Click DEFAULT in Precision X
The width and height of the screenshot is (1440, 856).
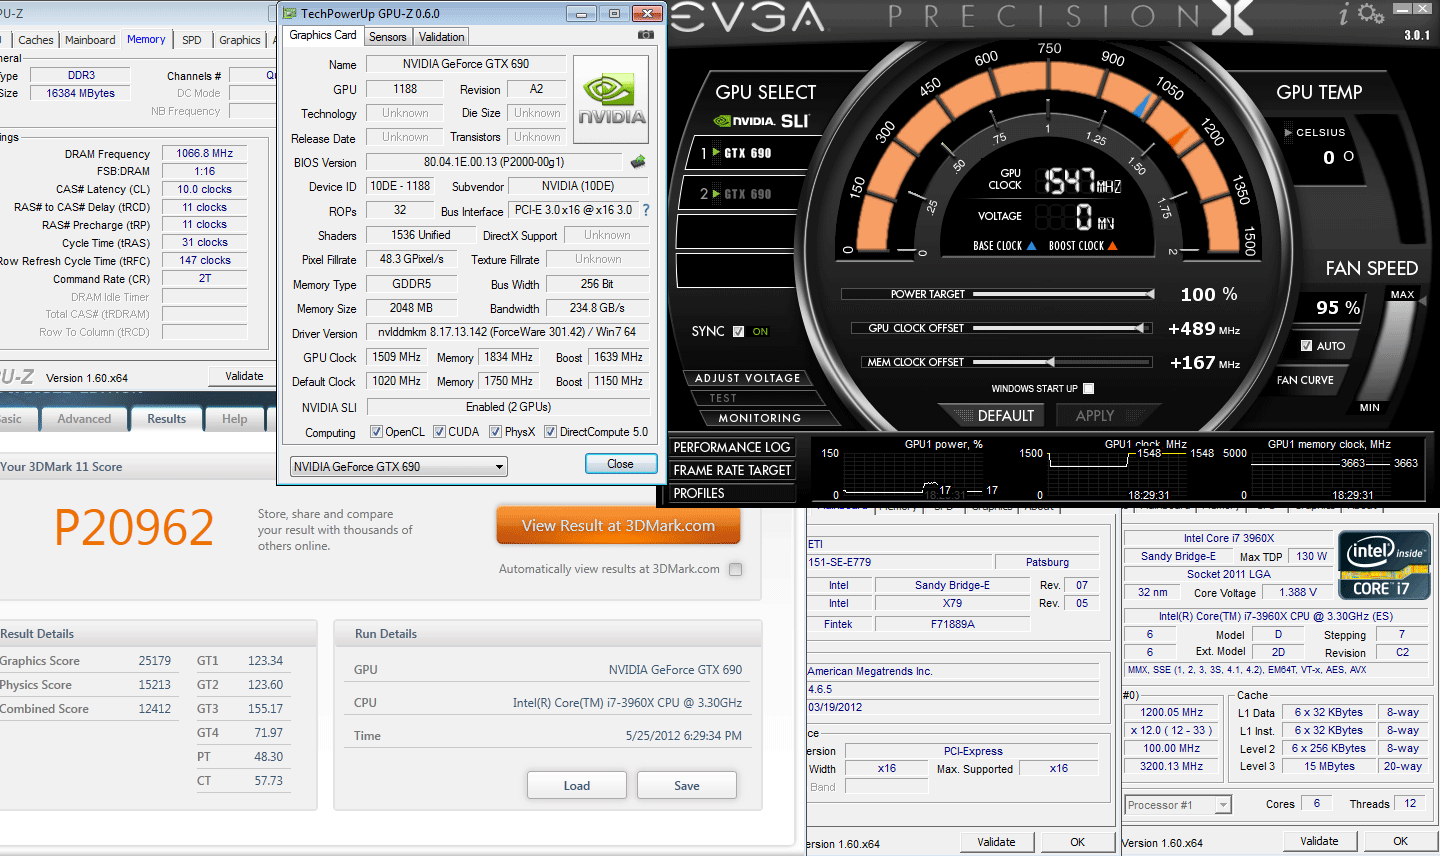click(1006, 416)
